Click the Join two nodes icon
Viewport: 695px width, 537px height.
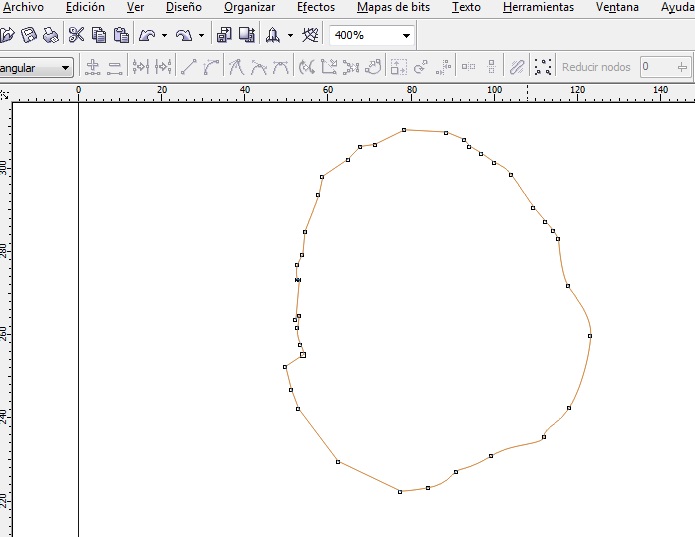tap(141, 67)
